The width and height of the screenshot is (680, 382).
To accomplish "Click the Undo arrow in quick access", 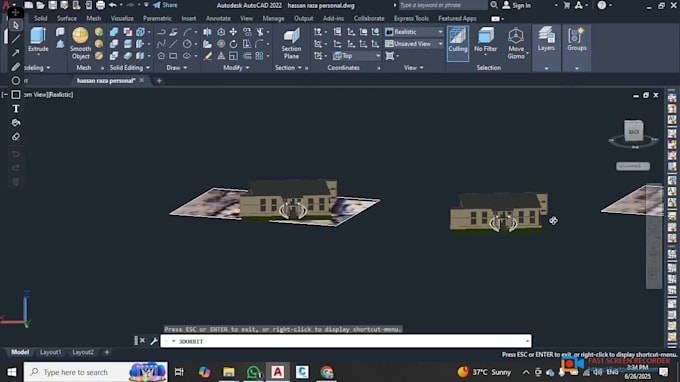I will 113,5.
